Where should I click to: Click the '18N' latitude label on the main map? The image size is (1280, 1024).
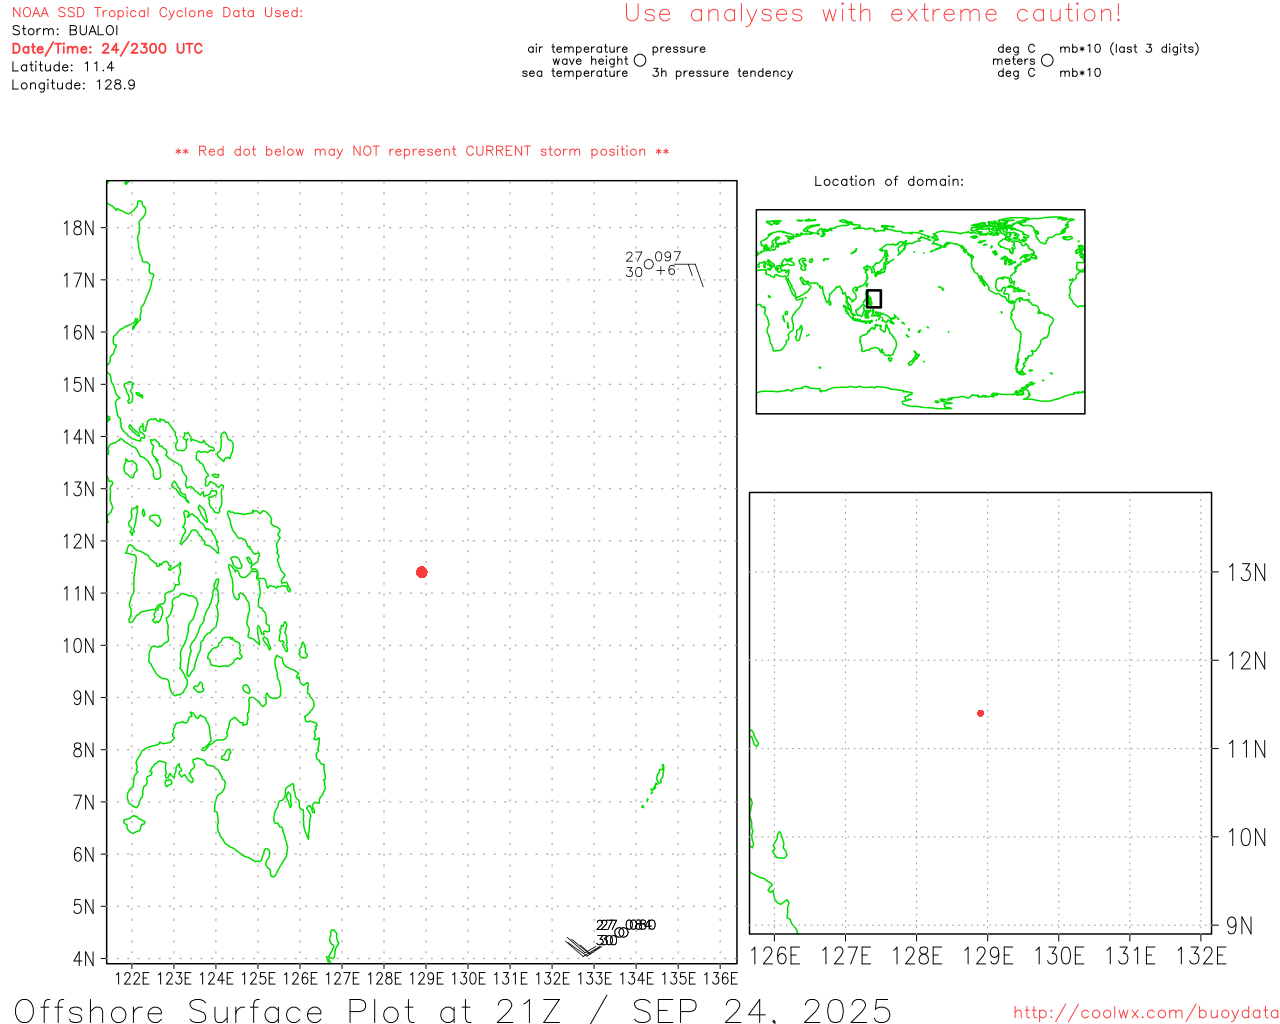(79, 228)
